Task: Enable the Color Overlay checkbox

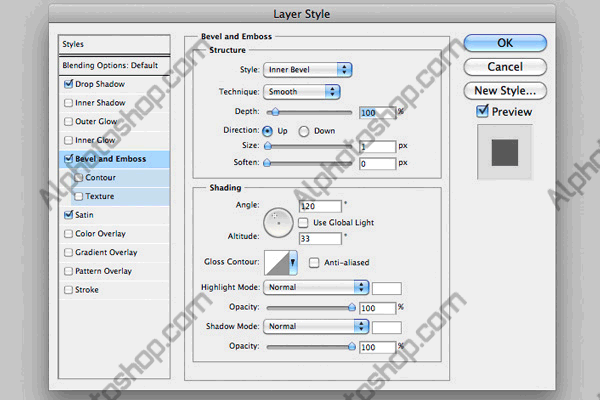Action: coord(68,233)
